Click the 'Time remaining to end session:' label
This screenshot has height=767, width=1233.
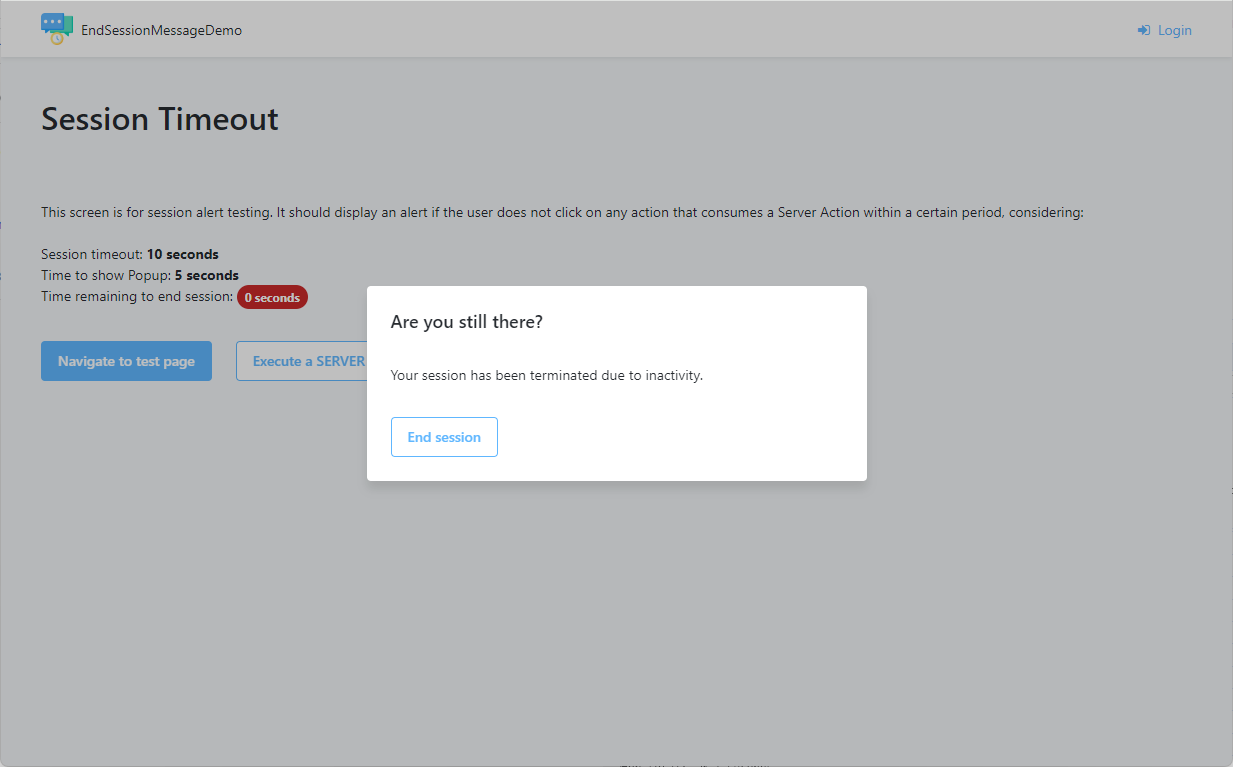pos(137,297)
